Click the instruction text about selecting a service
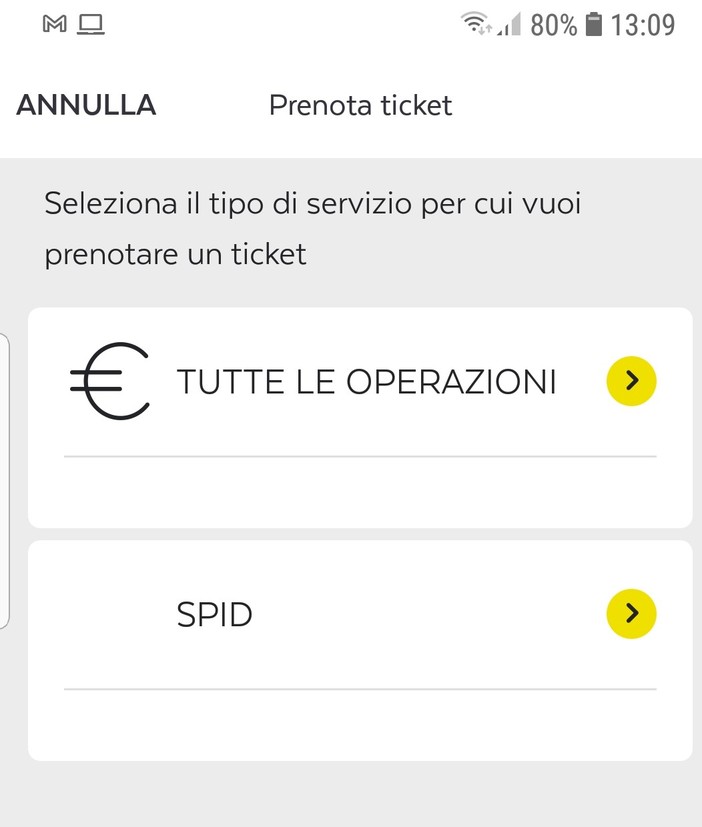Screen dimensions: 702x827 tap(313, 228)
